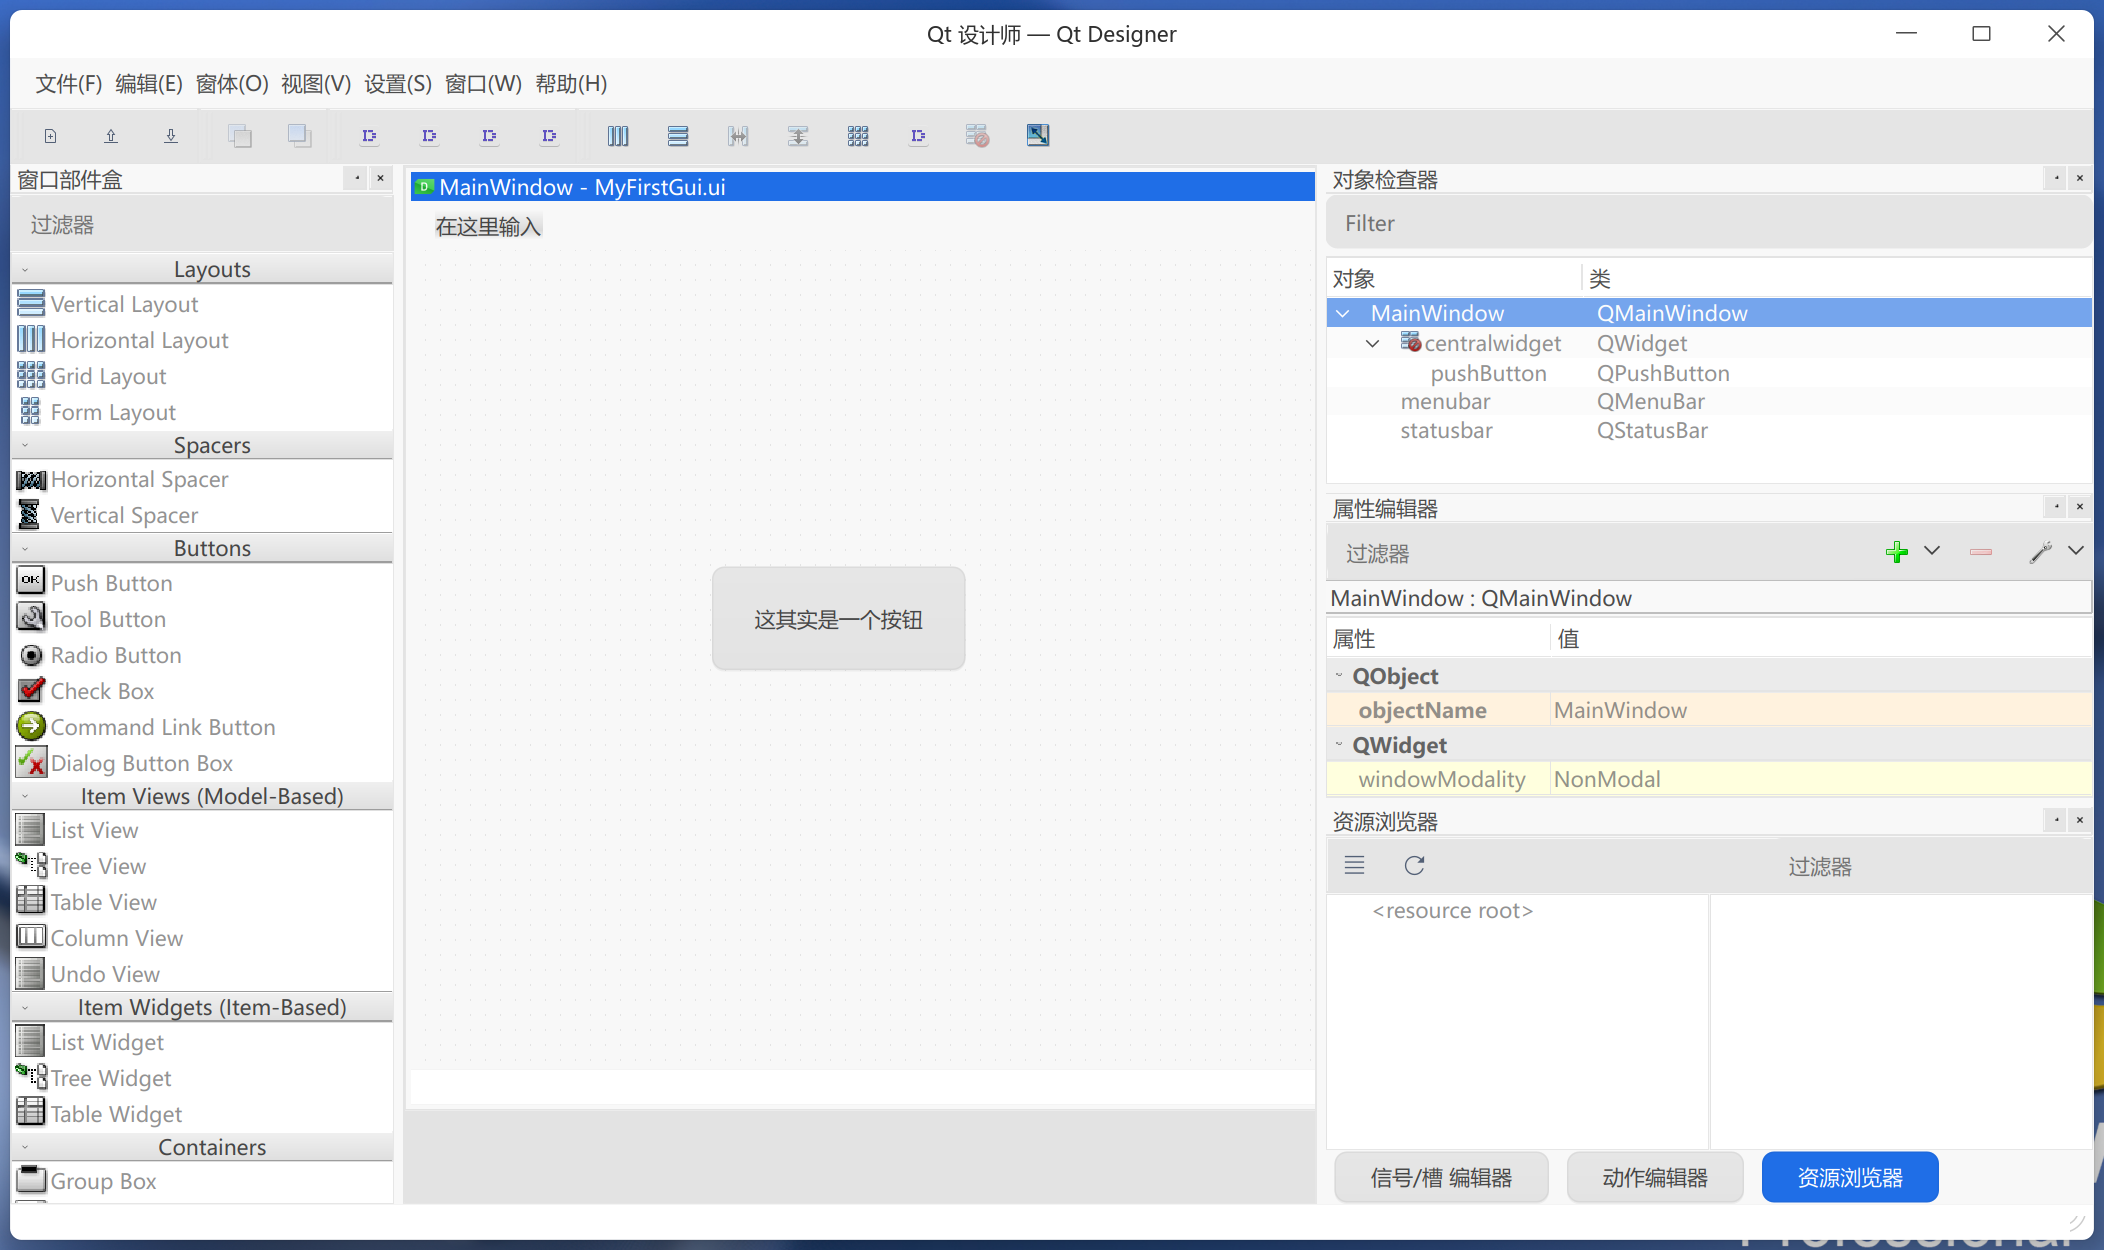Click the 在这里输入 menu placeholder
The width and height of the screenshot is (2104, 1250).
tap(488, 227)
